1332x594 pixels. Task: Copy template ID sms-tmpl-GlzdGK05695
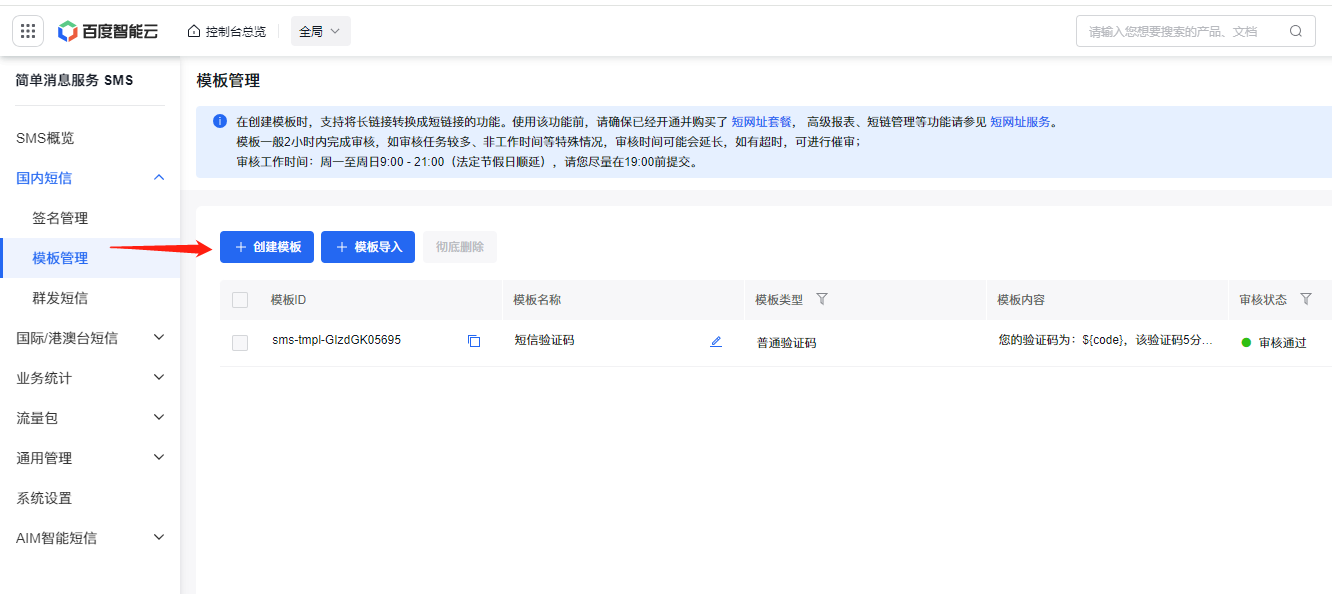pos(474,341)
